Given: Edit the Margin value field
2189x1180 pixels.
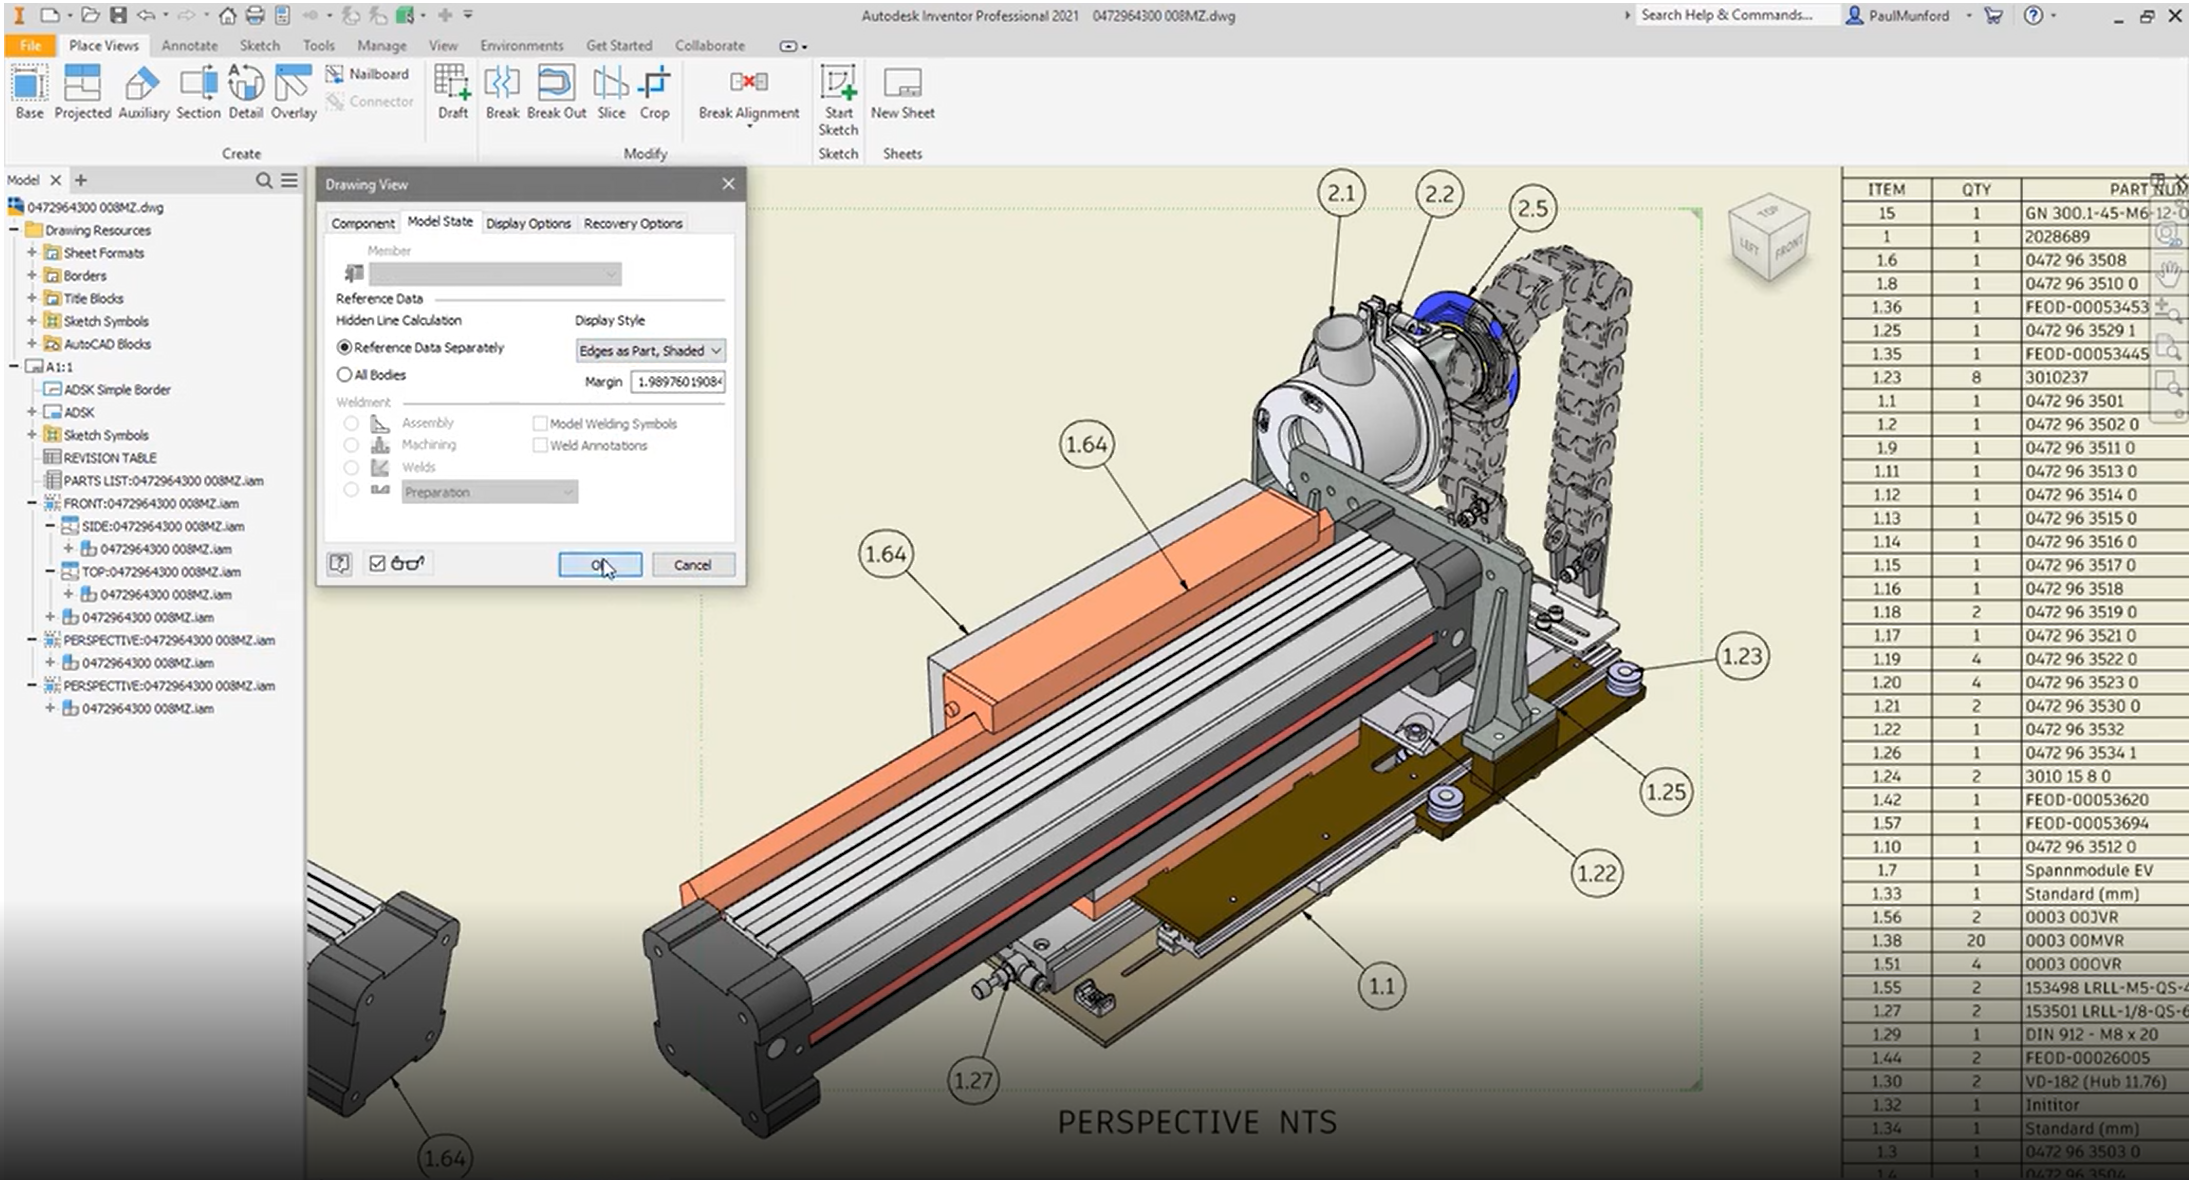Looking at the screenshot, I should [678, 381].
